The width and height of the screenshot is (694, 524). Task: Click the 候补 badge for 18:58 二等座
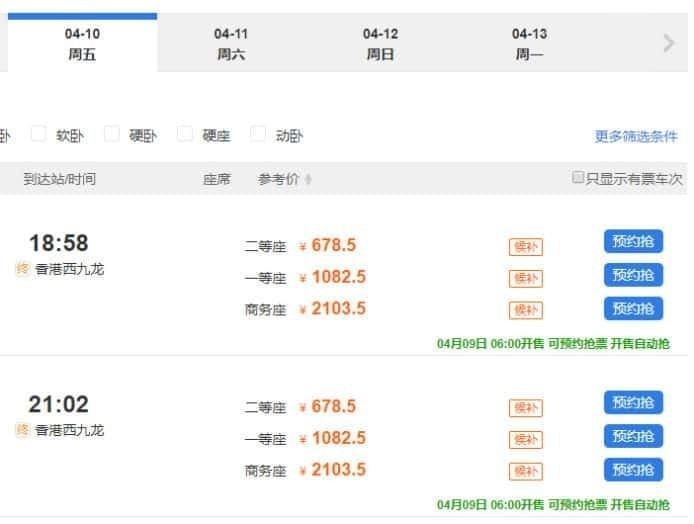[525, 247]
